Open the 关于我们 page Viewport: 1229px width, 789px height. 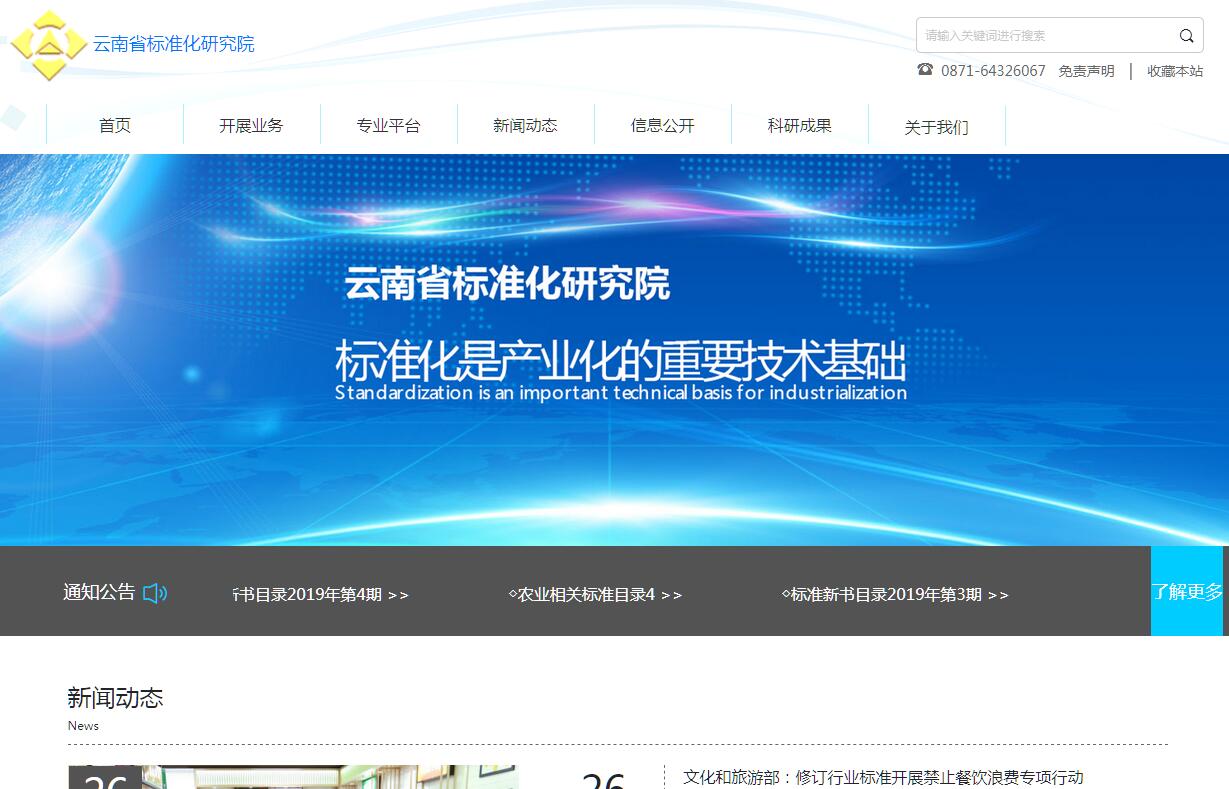pos(936,127)
